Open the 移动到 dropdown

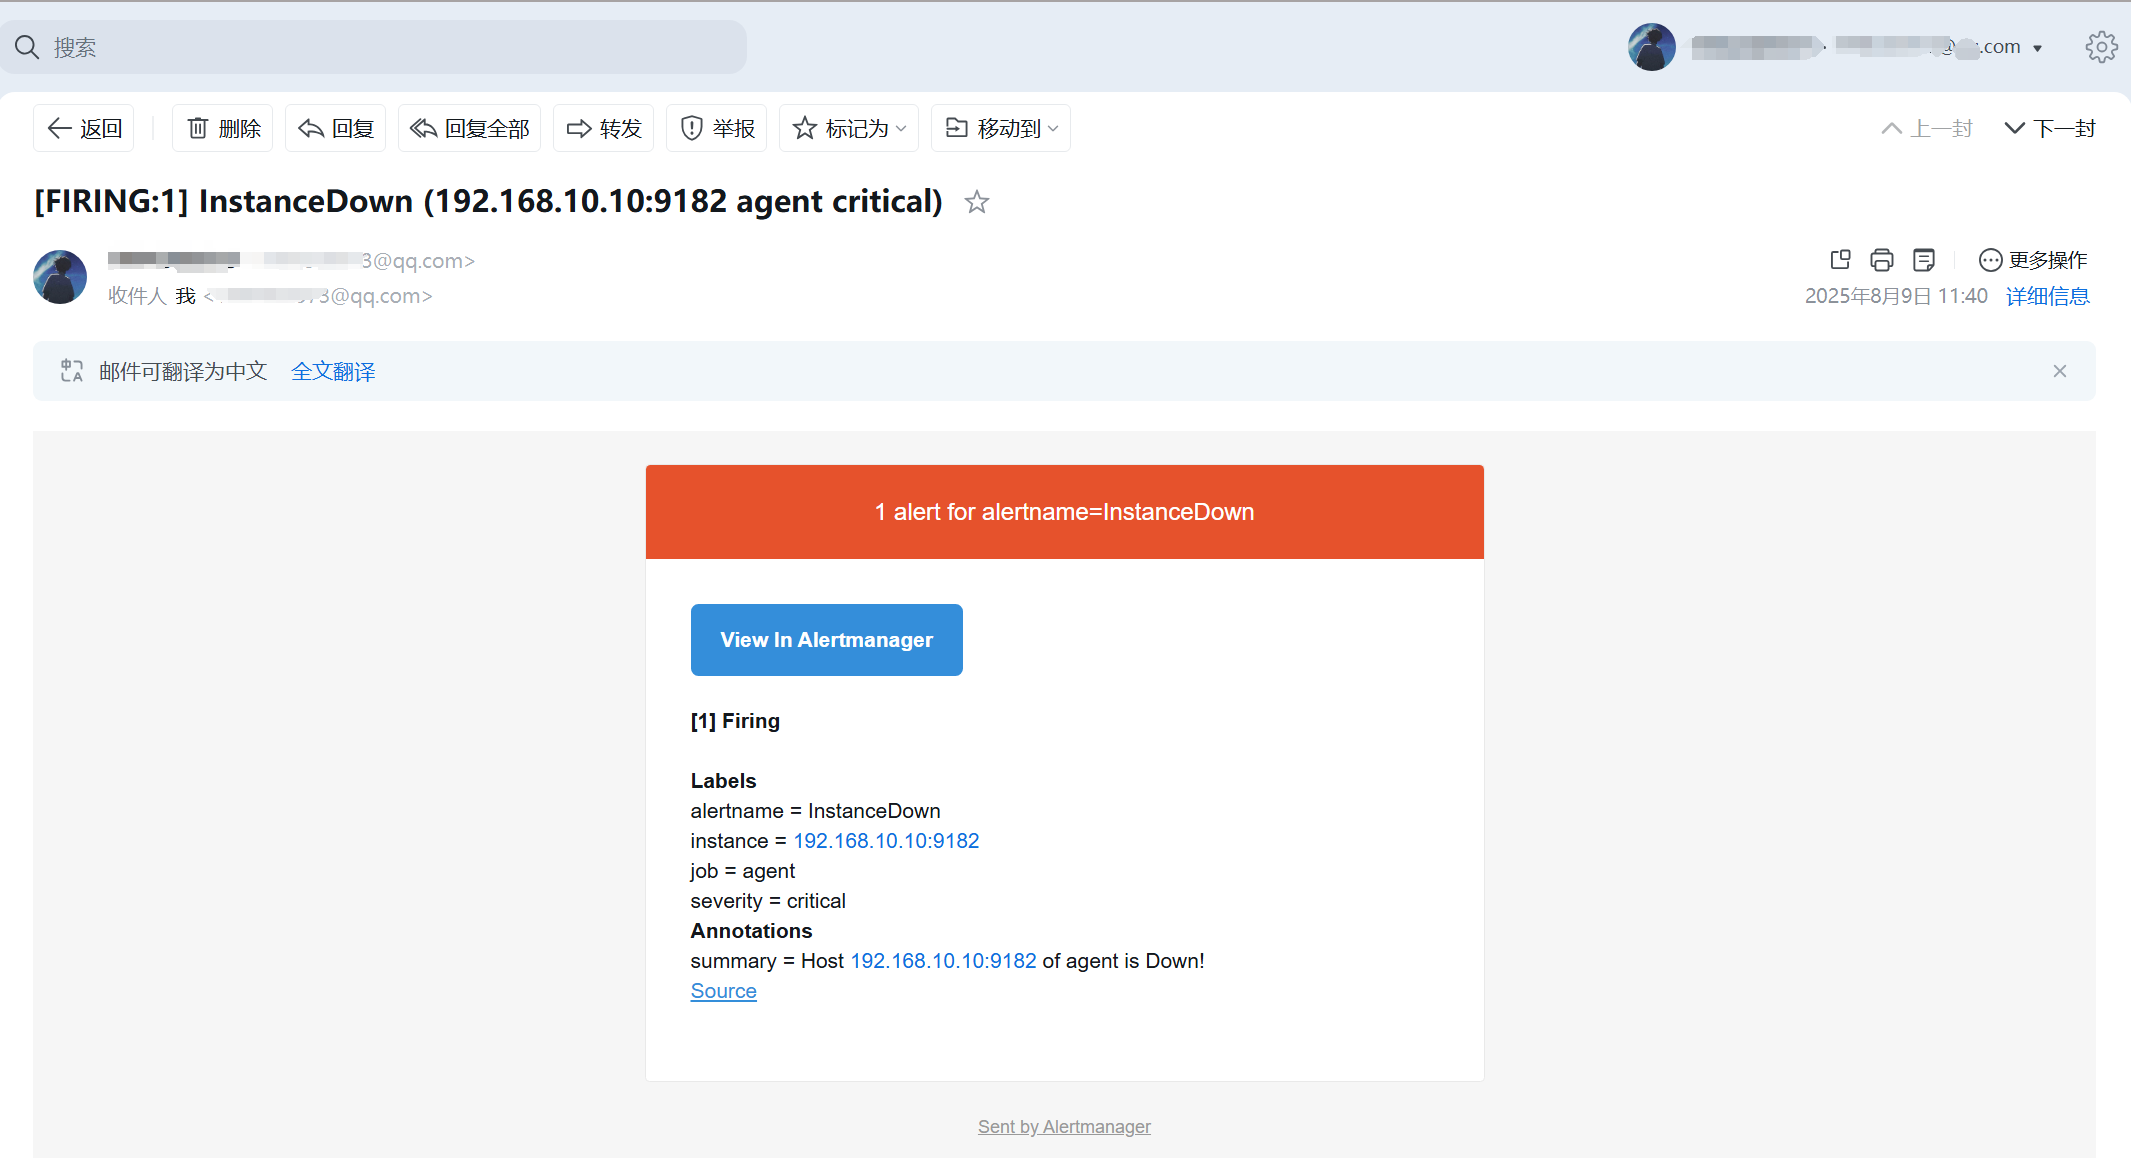[1001, 128]
